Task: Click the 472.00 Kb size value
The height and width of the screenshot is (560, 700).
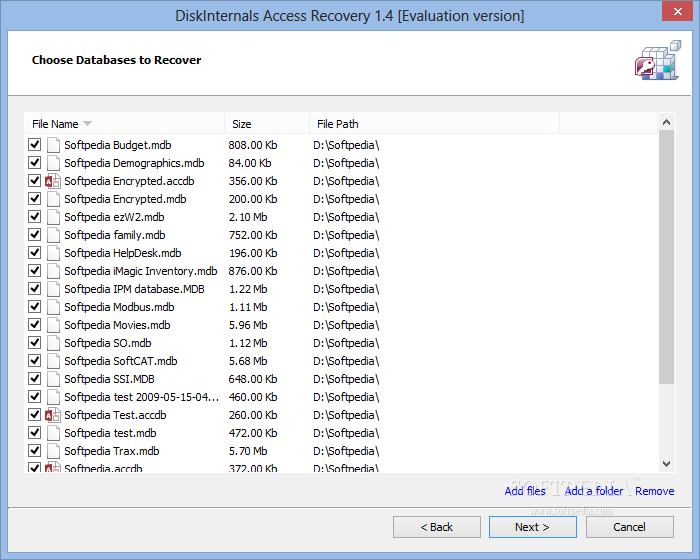Action: click(x=253, y=433)
